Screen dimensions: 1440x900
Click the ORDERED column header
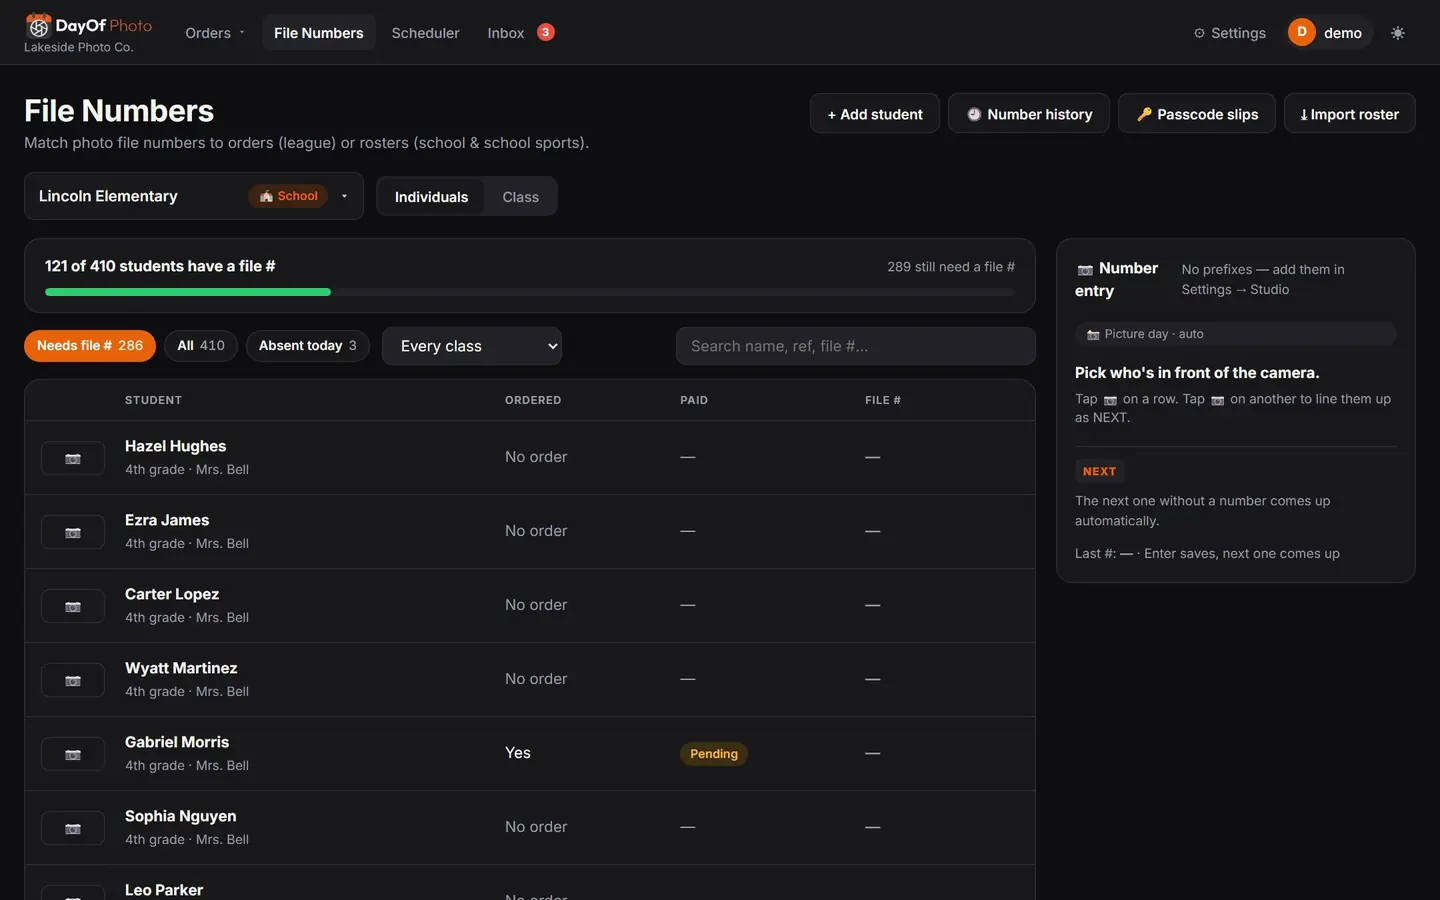tap(533, 400)
